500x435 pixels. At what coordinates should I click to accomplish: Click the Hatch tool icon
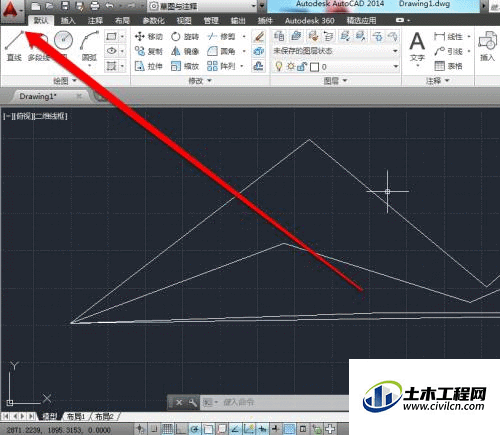(111, 66)
